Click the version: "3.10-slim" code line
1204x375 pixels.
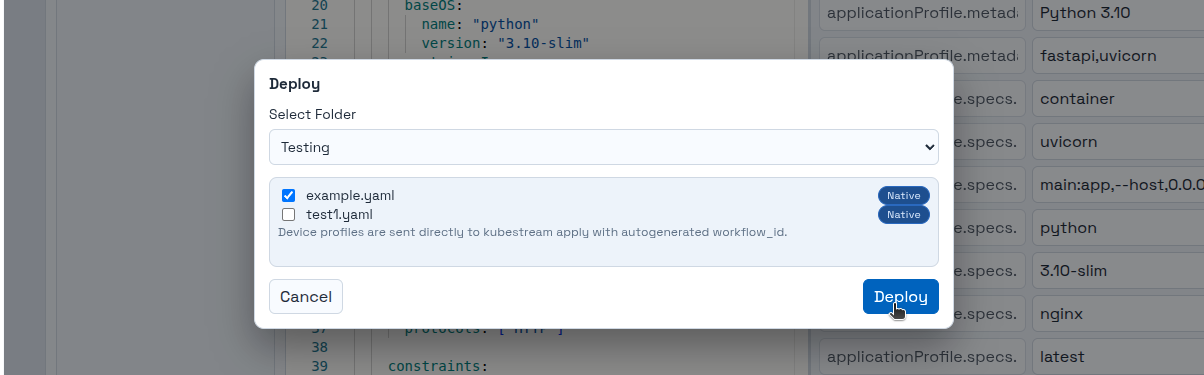point(505,43)
